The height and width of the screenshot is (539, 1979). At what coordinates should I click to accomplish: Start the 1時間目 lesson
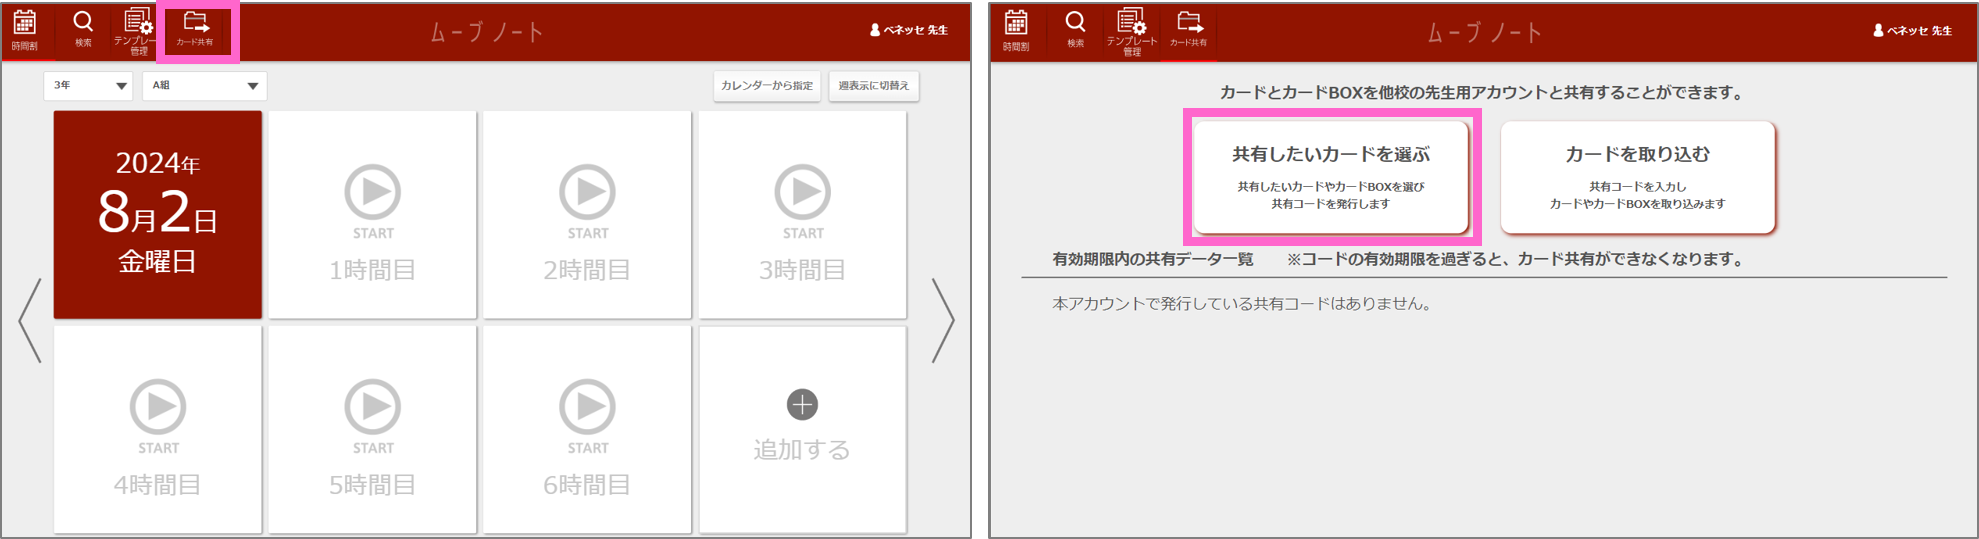coord(373,193)
